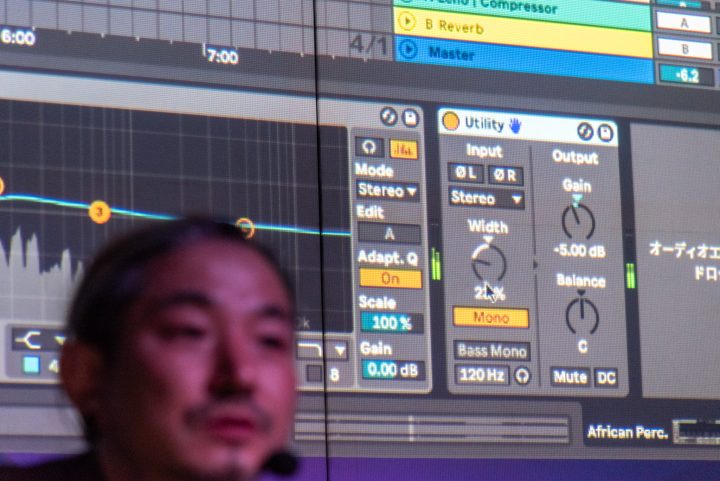Toggle EQ Eight headphone audition mode
720x481 pixels.
369,147
